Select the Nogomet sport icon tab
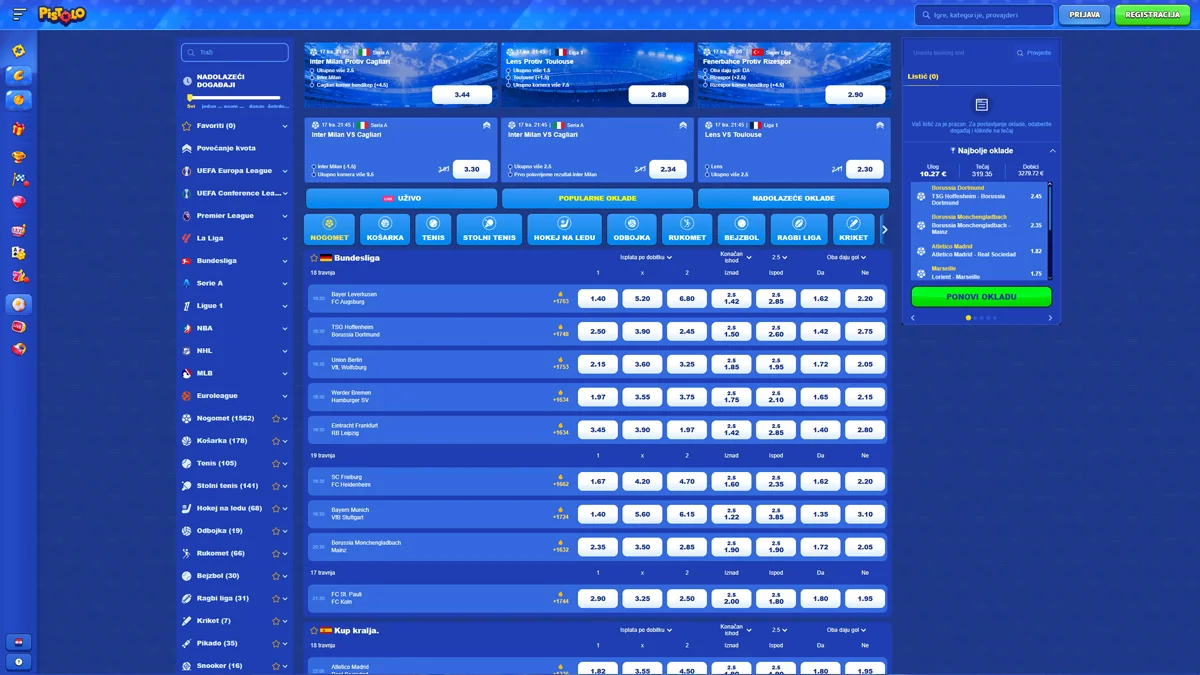This screenshot has height=675, width=1200. (329, 229)
